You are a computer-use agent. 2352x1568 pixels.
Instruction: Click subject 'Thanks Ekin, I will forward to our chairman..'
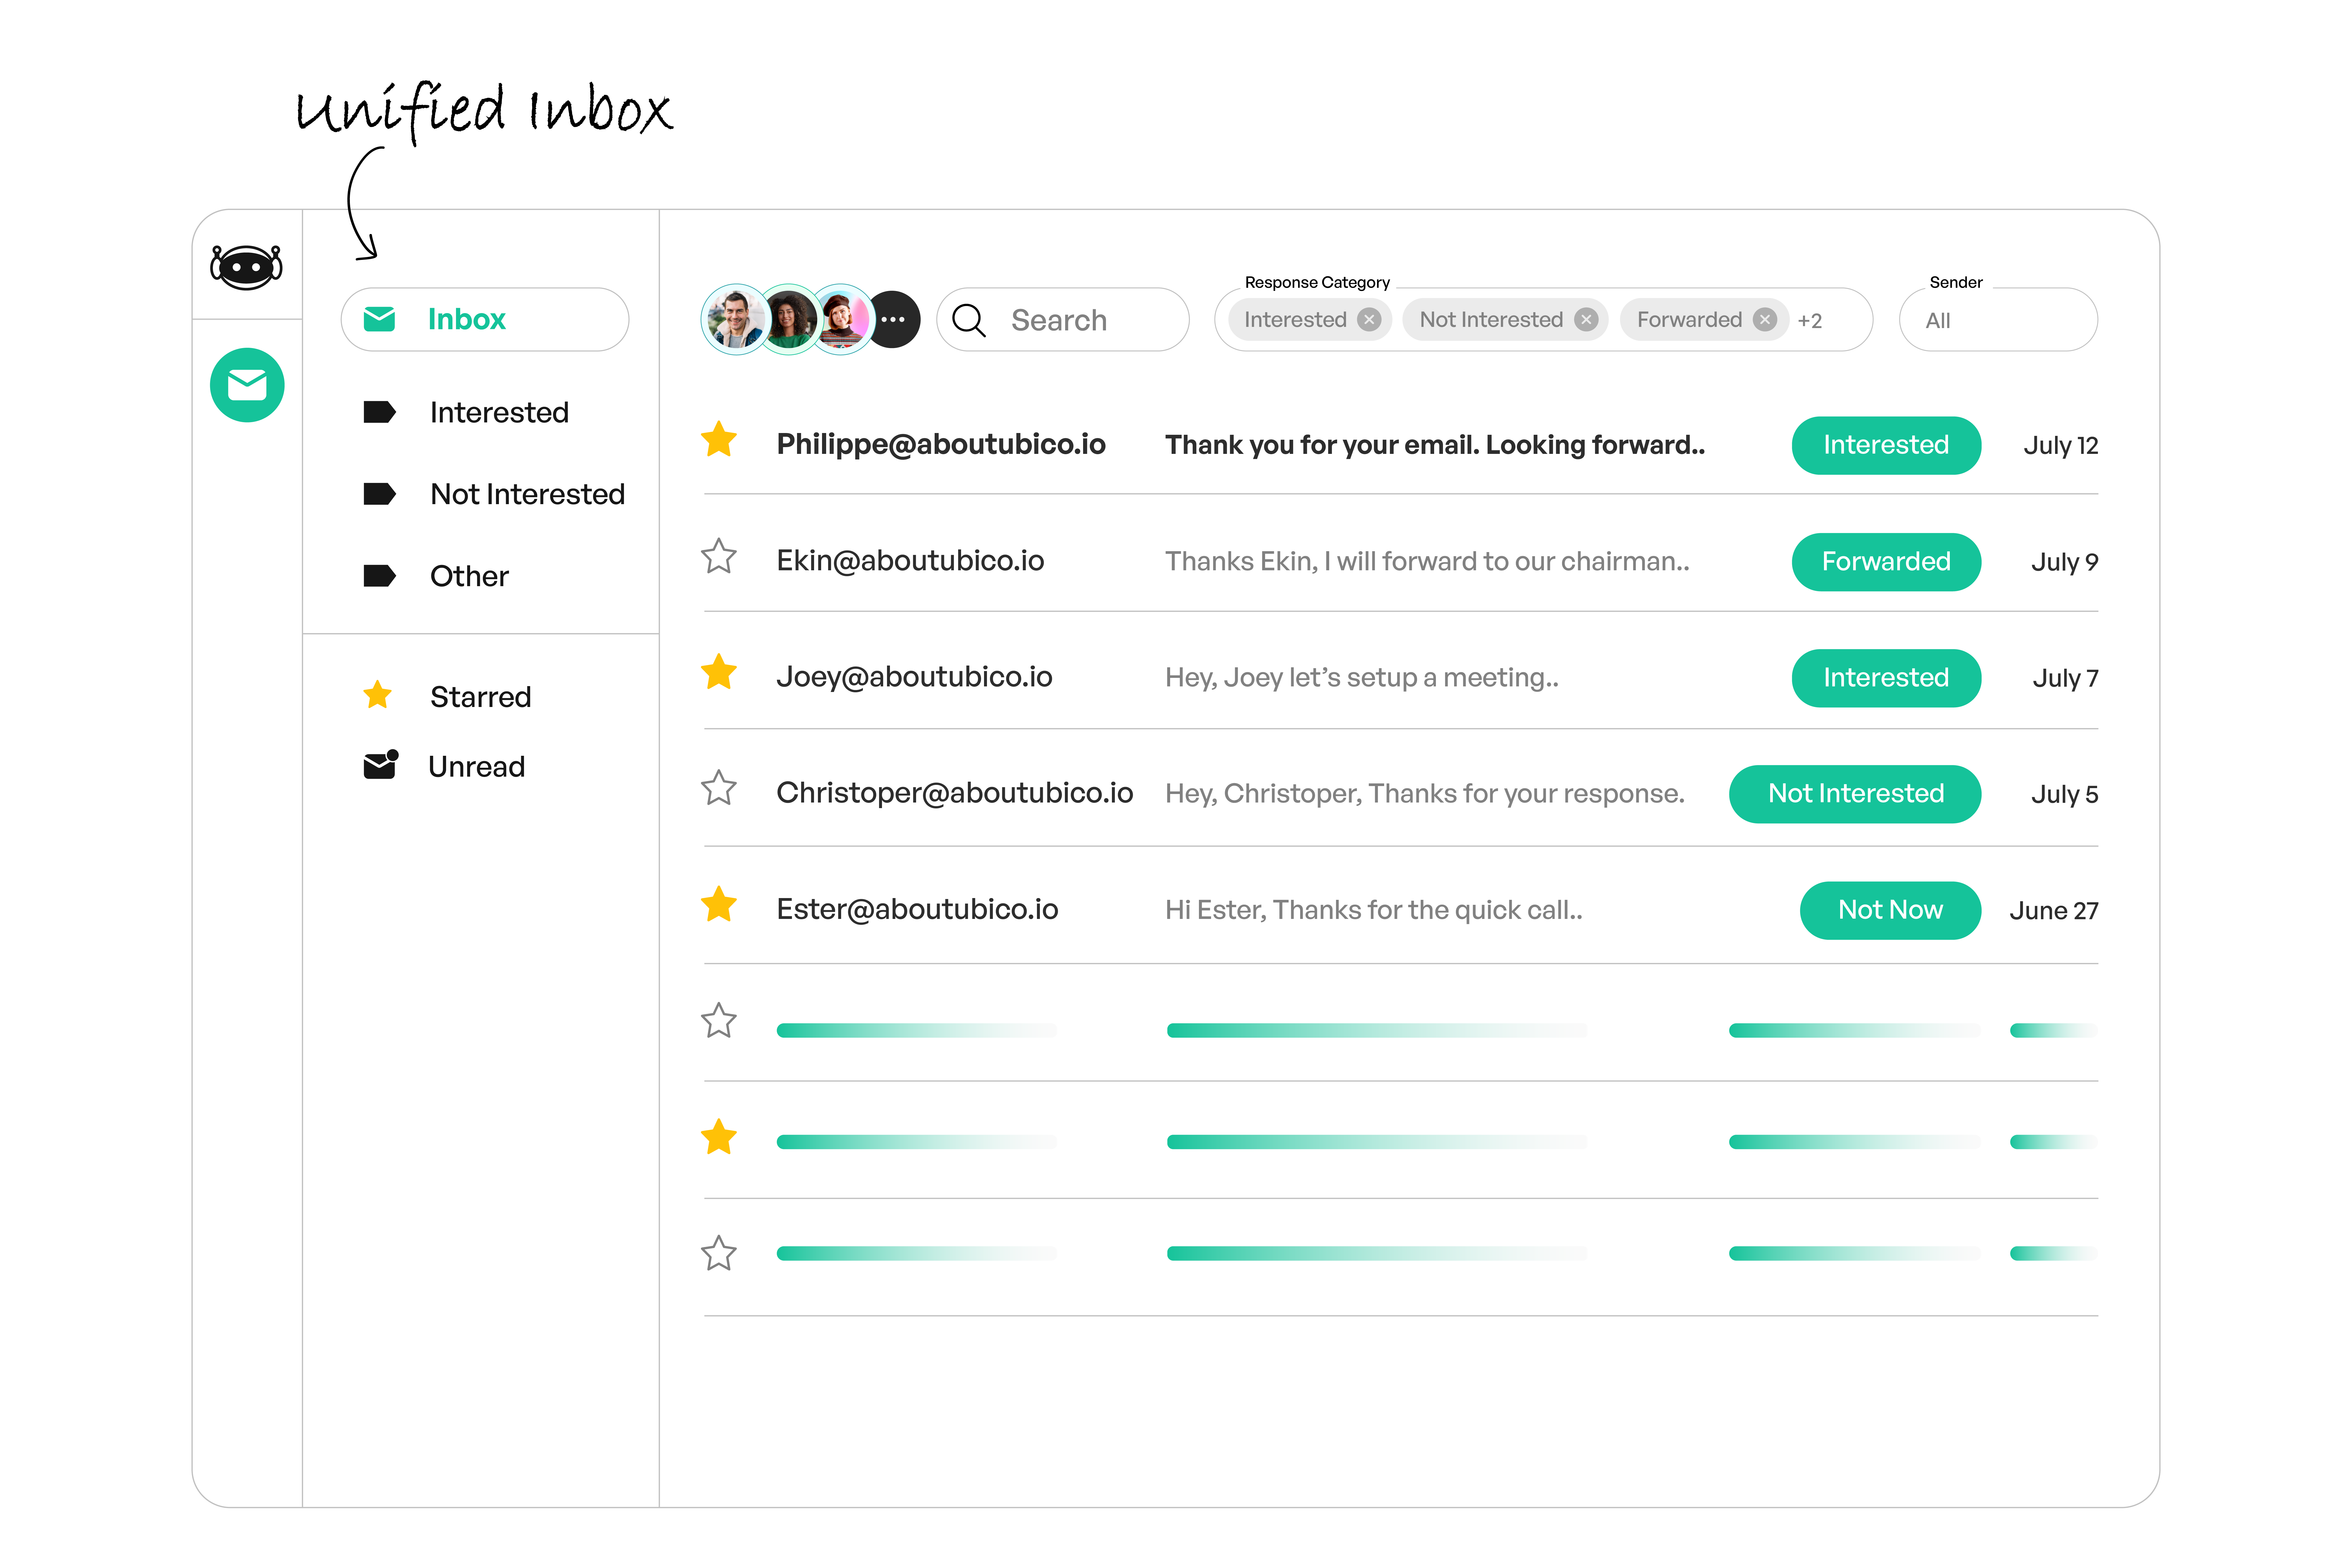click(1427, 561)
